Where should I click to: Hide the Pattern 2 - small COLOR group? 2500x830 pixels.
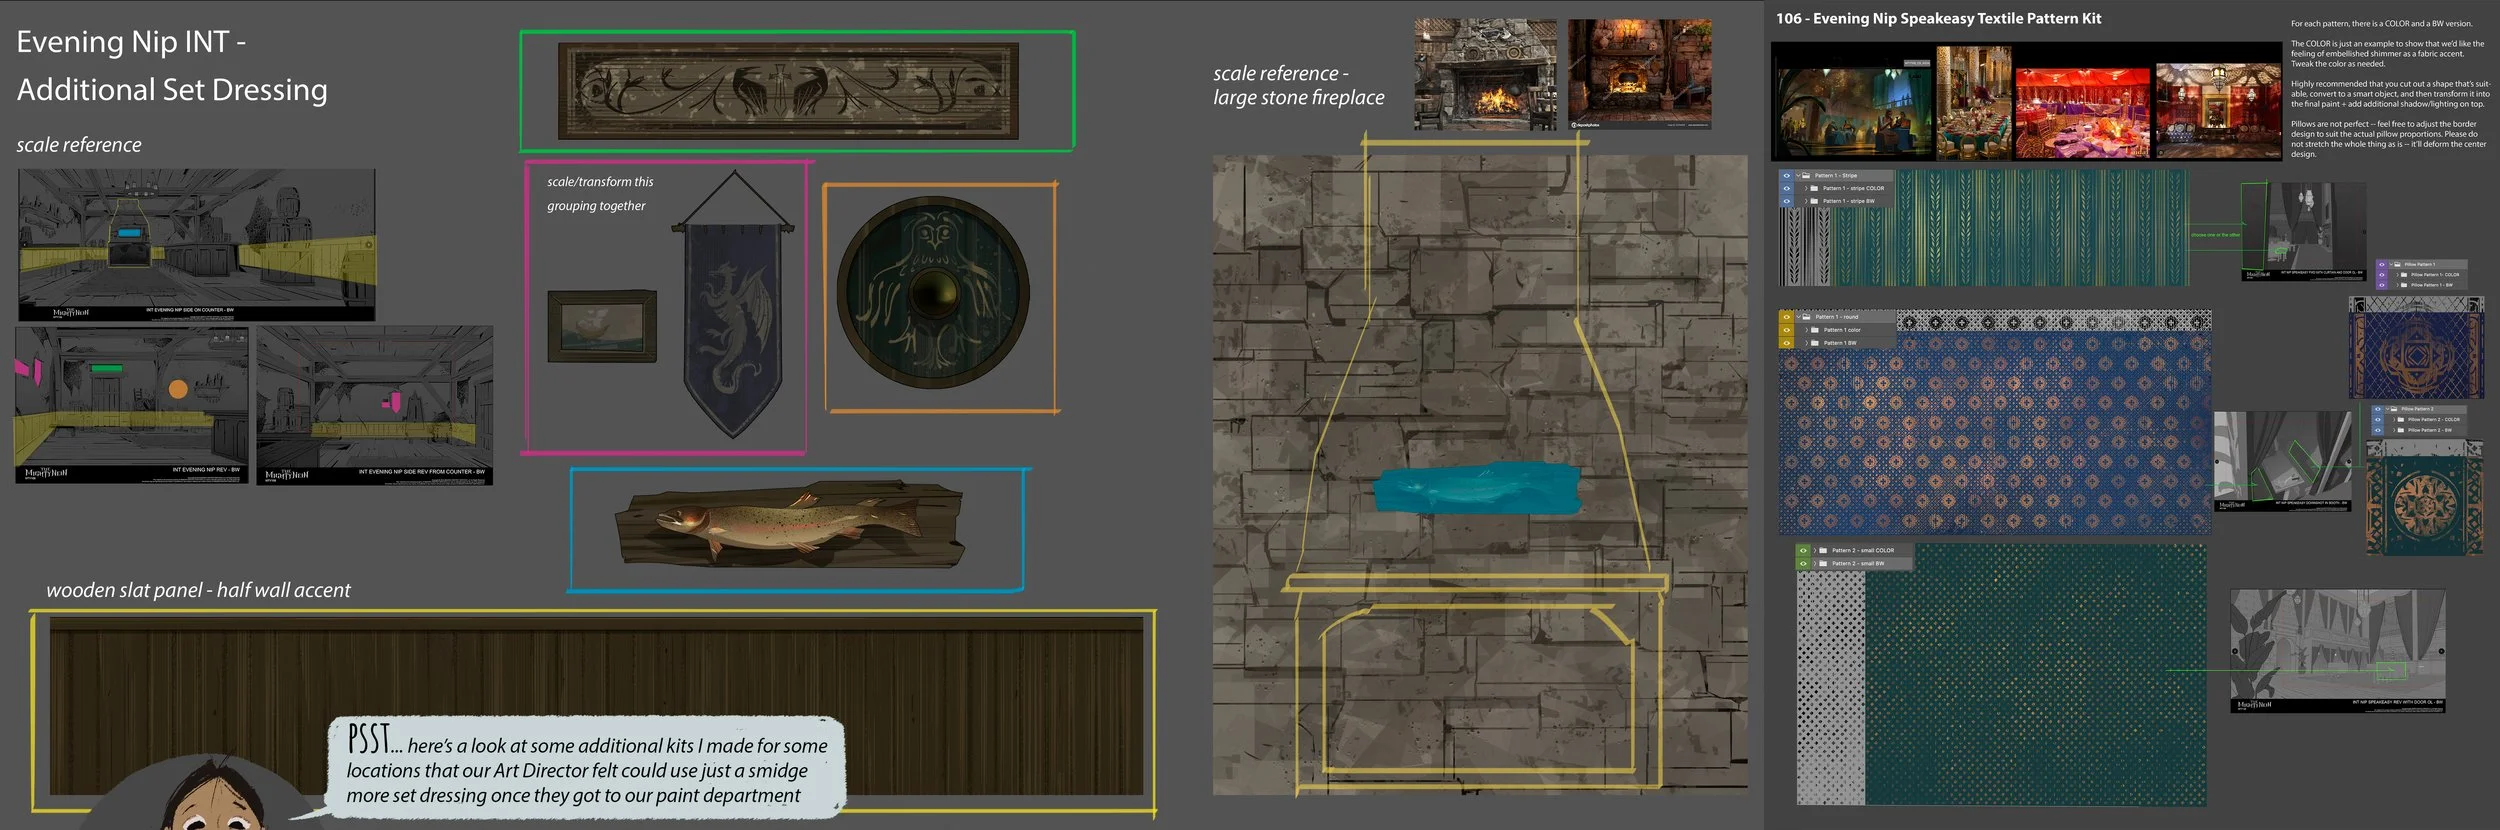1803,551
